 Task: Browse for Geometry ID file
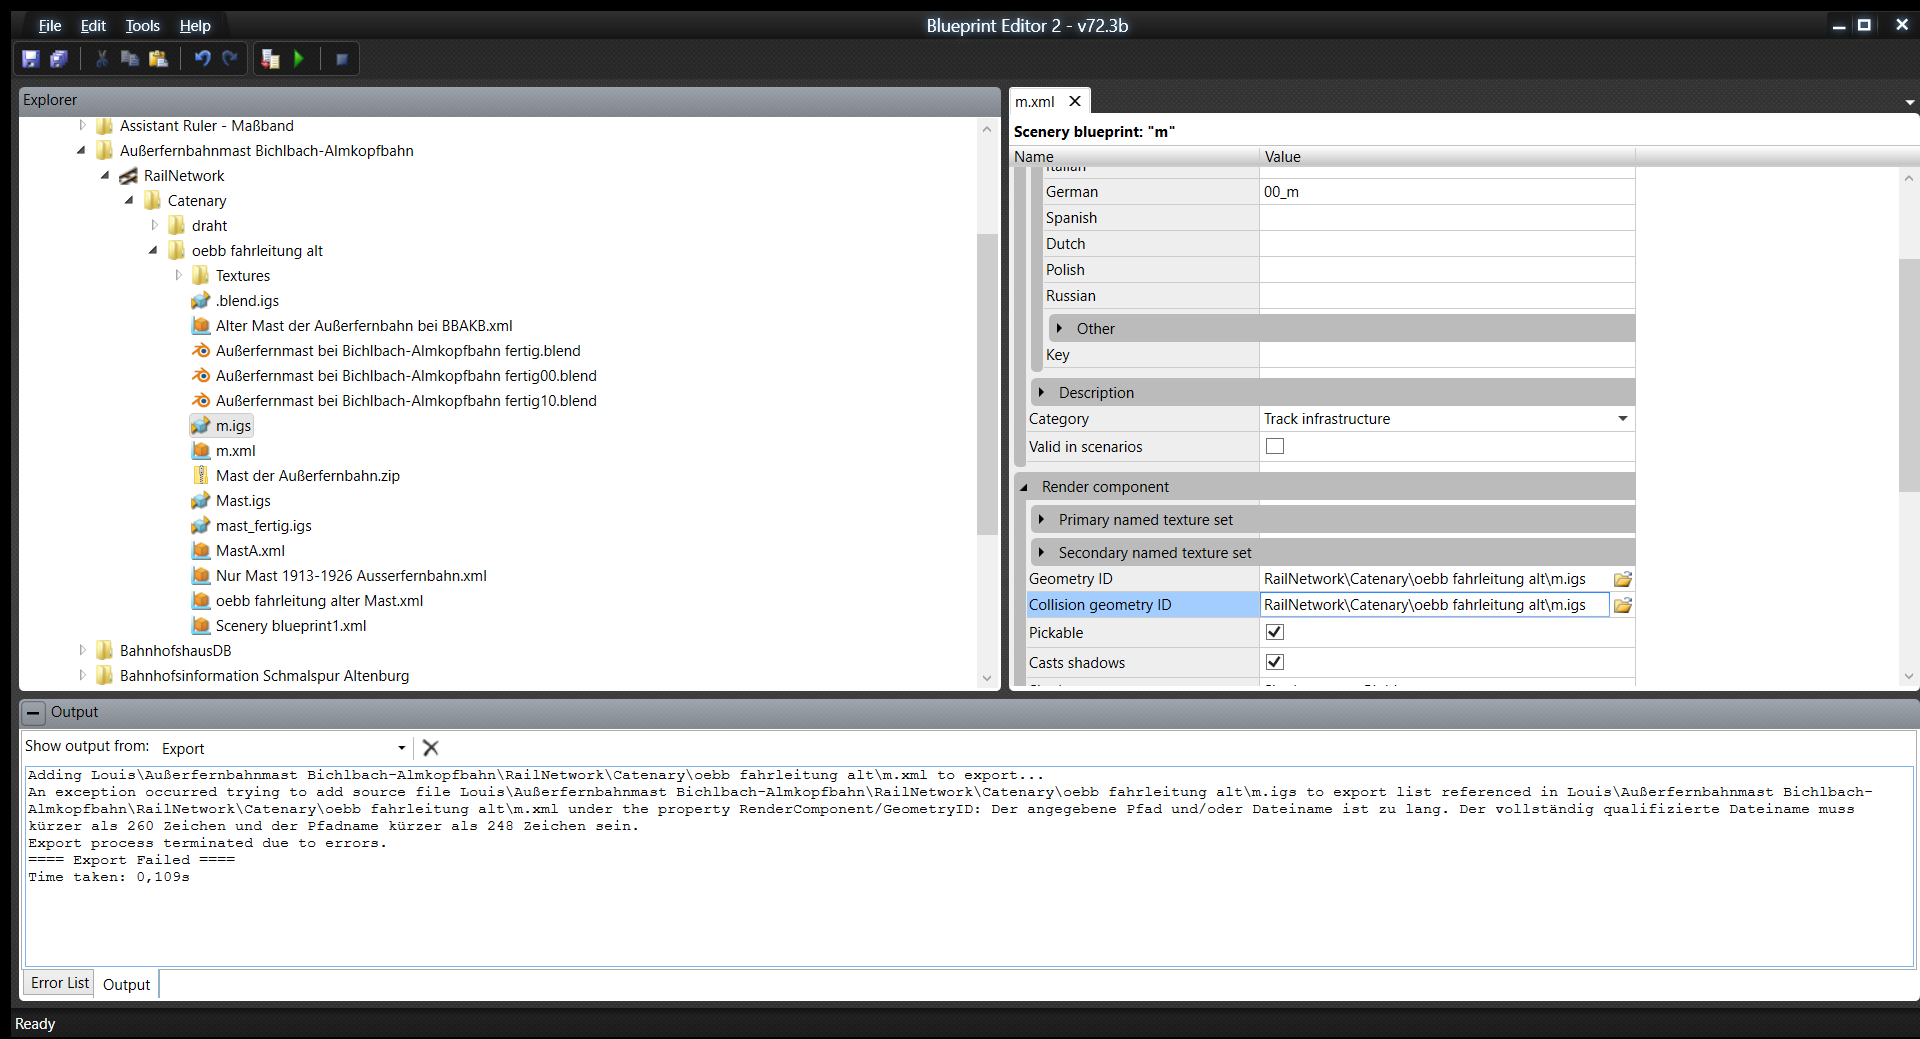point(1623,579)
